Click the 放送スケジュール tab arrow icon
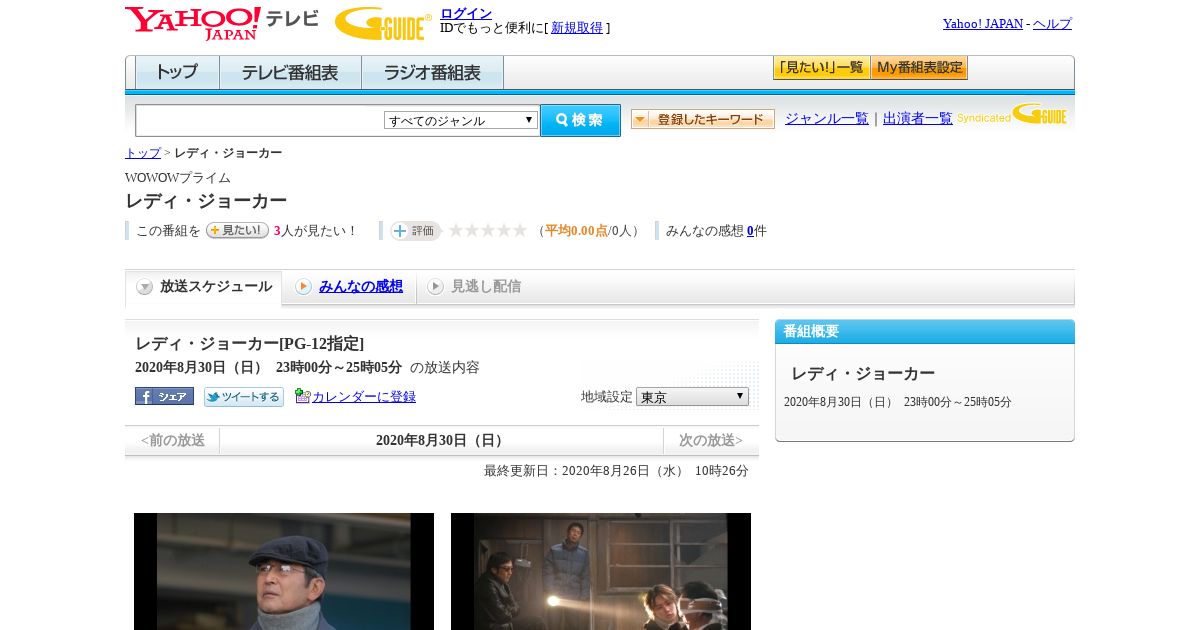 pyautogui.click(x=145, y=287)
